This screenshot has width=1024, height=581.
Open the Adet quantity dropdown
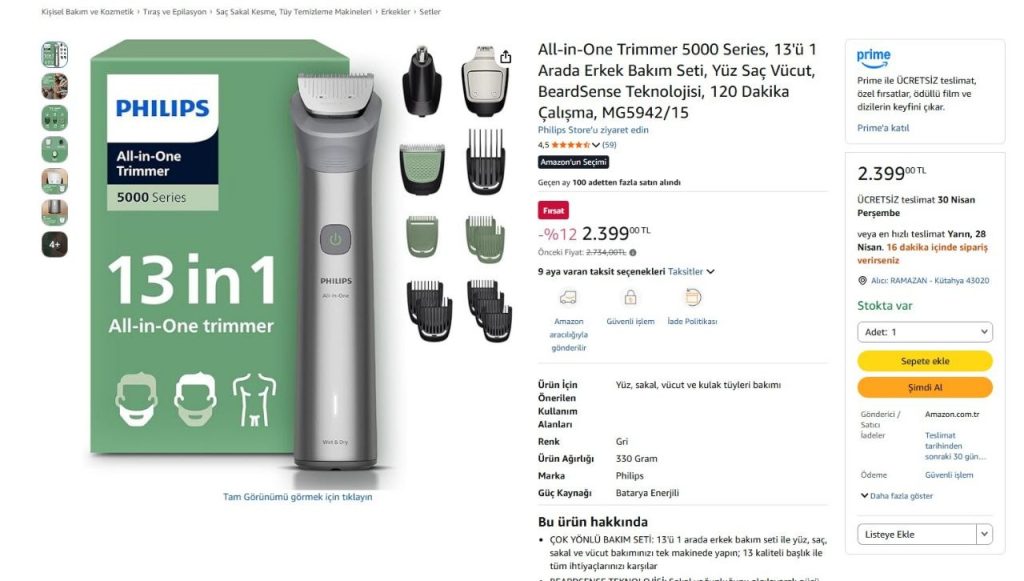click(x=925, y=332)
